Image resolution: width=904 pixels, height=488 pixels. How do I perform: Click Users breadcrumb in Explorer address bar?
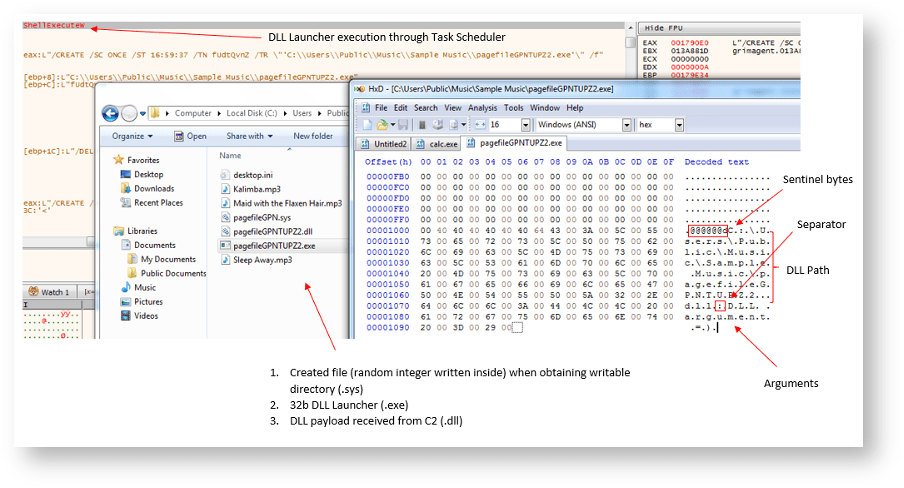click(302, 114)
